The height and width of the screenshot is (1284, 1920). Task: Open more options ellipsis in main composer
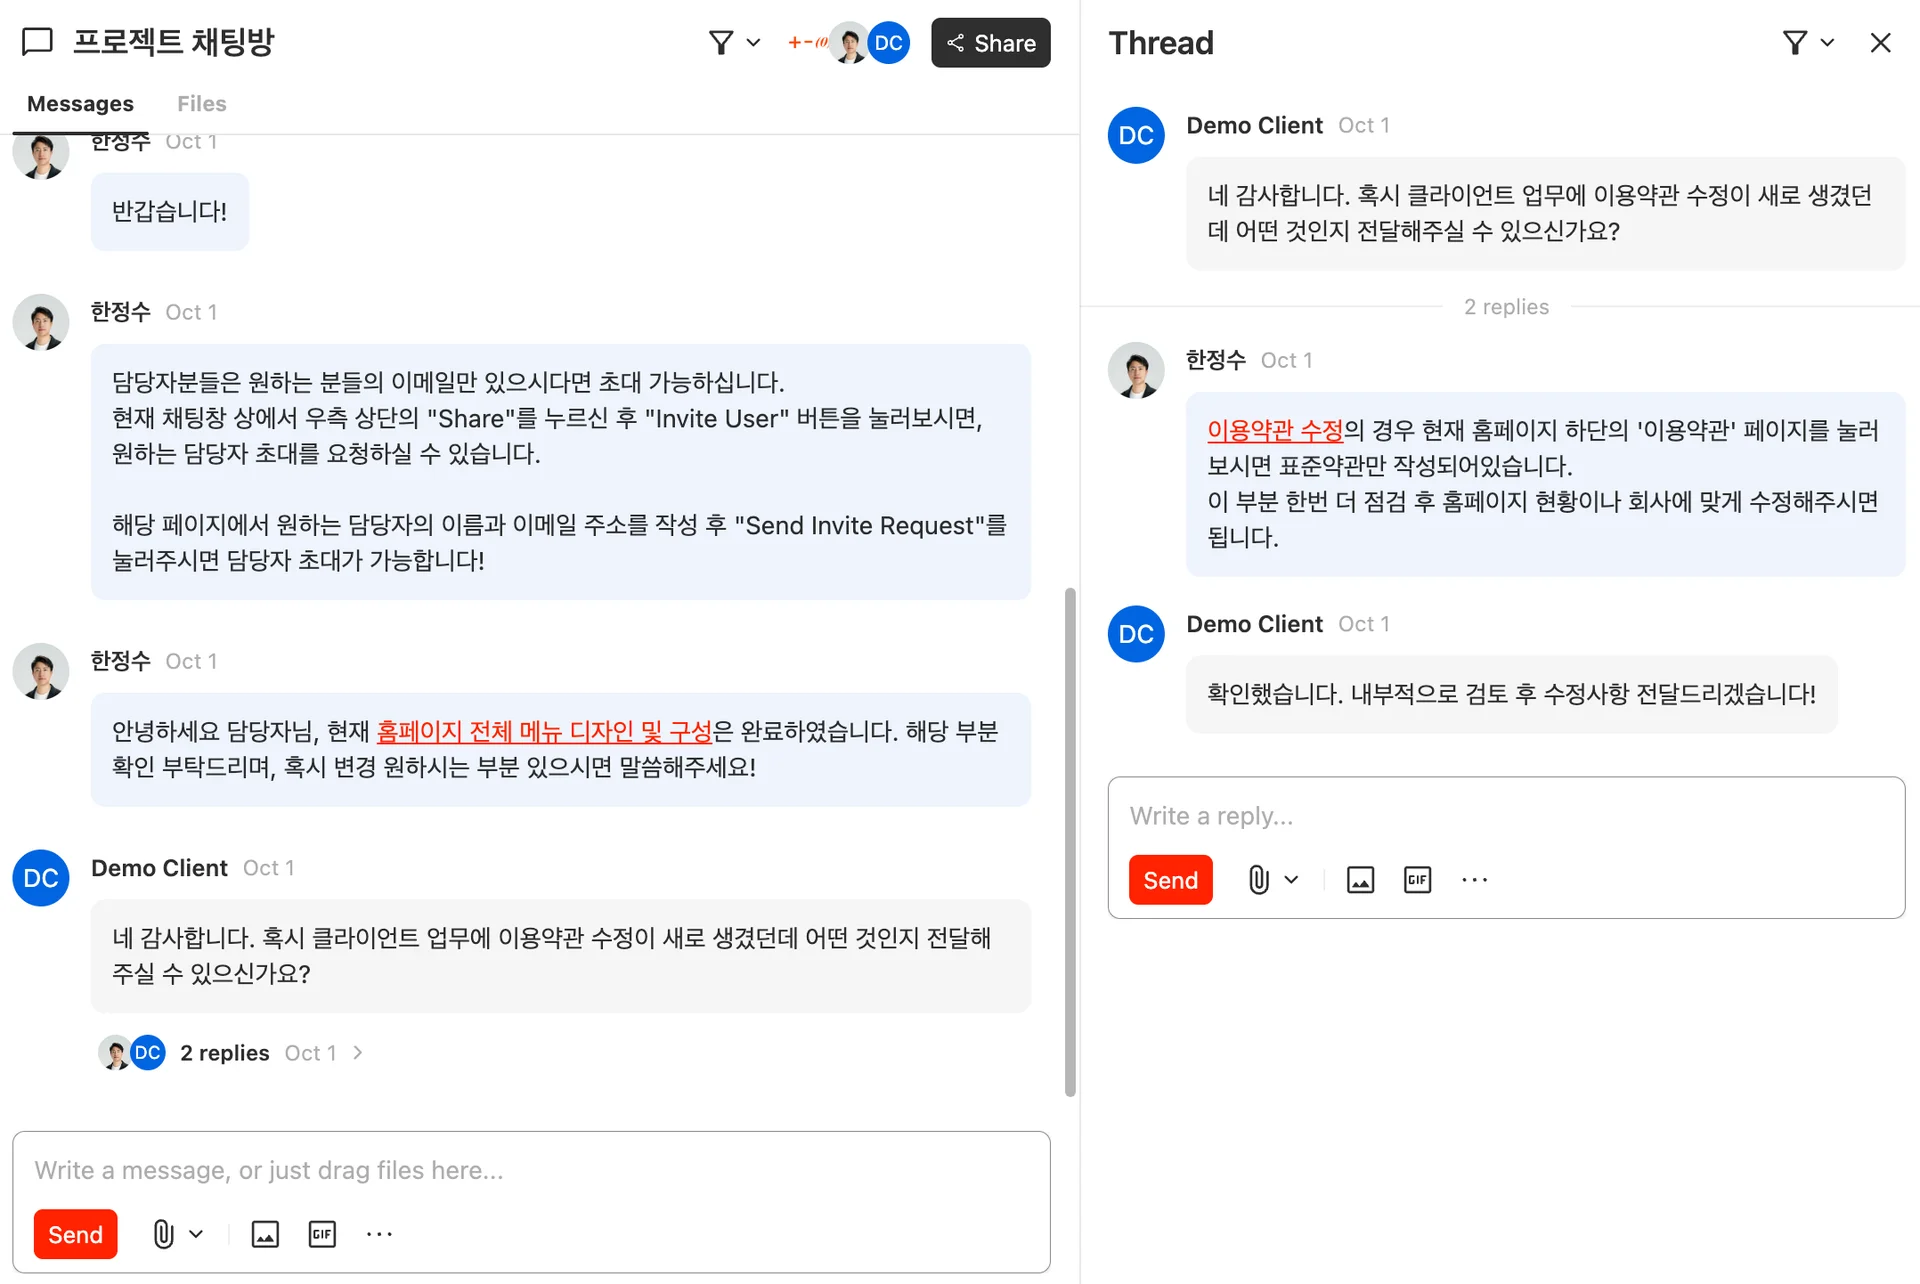[379, 1234]
